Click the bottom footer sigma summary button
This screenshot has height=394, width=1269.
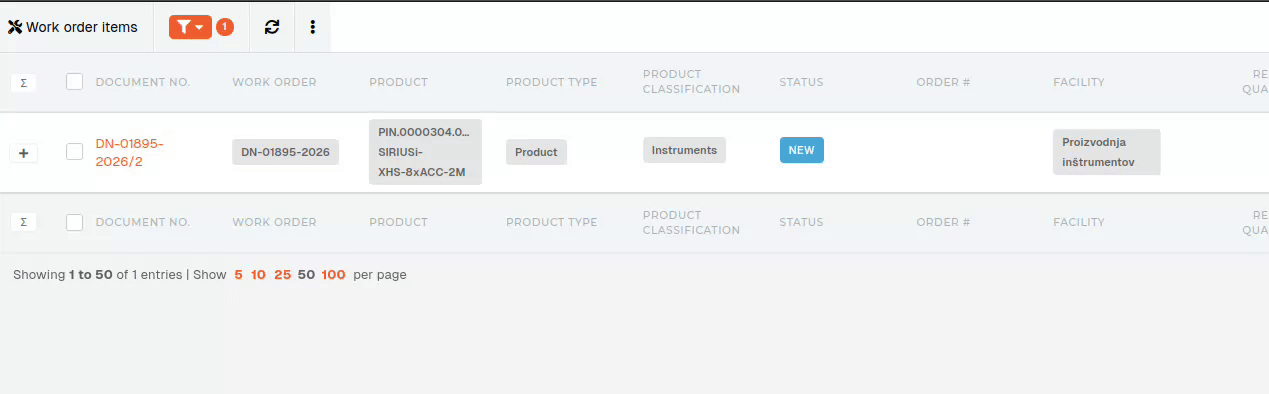click(x=24, y=222)
